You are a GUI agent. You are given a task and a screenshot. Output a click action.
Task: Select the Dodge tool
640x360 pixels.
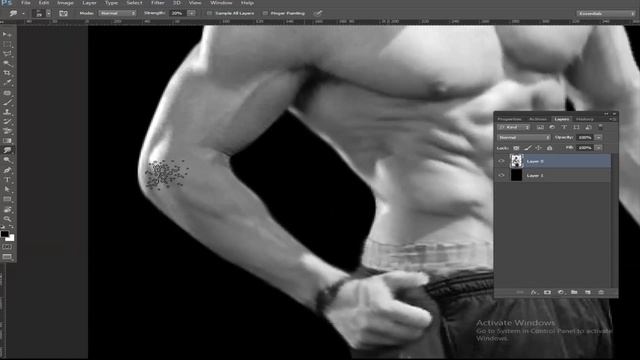7,160
